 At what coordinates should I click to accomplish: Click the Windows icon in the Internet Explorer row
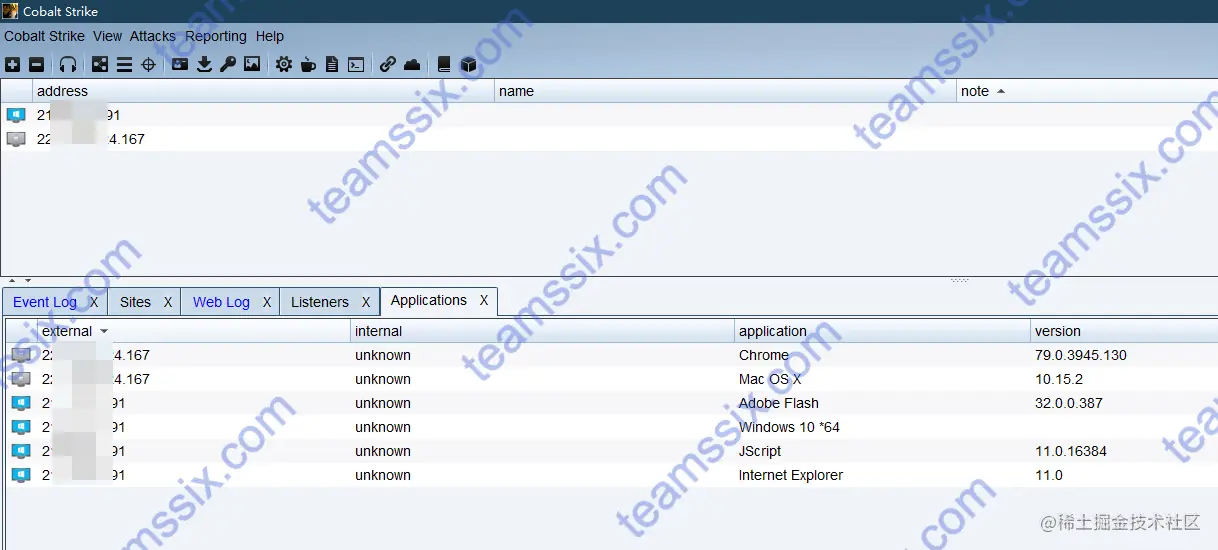(21, 475)
